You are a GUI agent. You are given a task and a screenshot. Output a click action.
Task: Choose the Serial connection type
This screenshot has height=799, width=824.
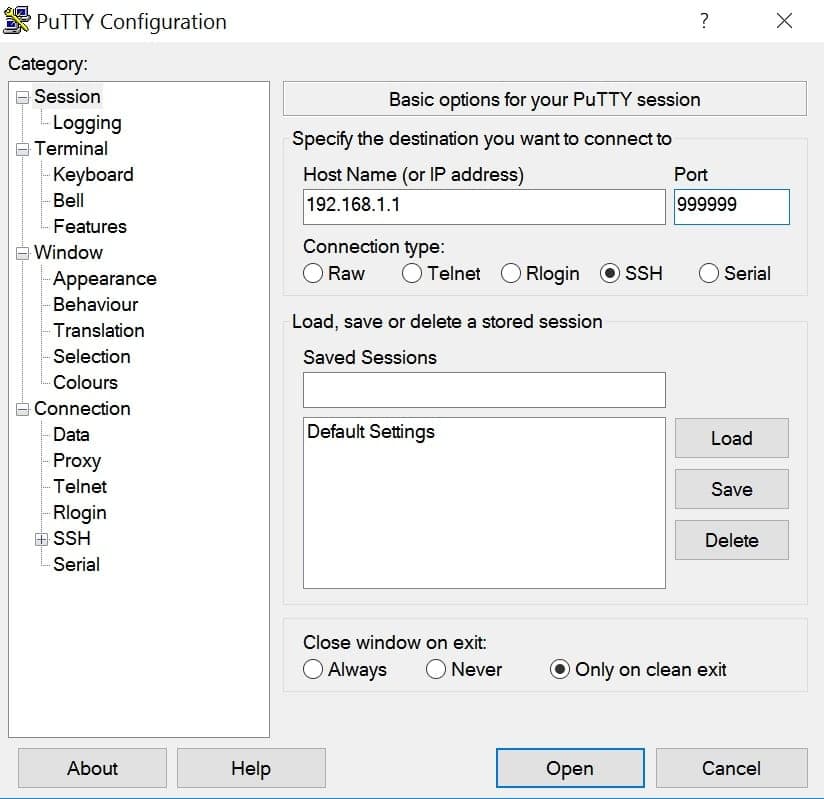click(709, 273)
